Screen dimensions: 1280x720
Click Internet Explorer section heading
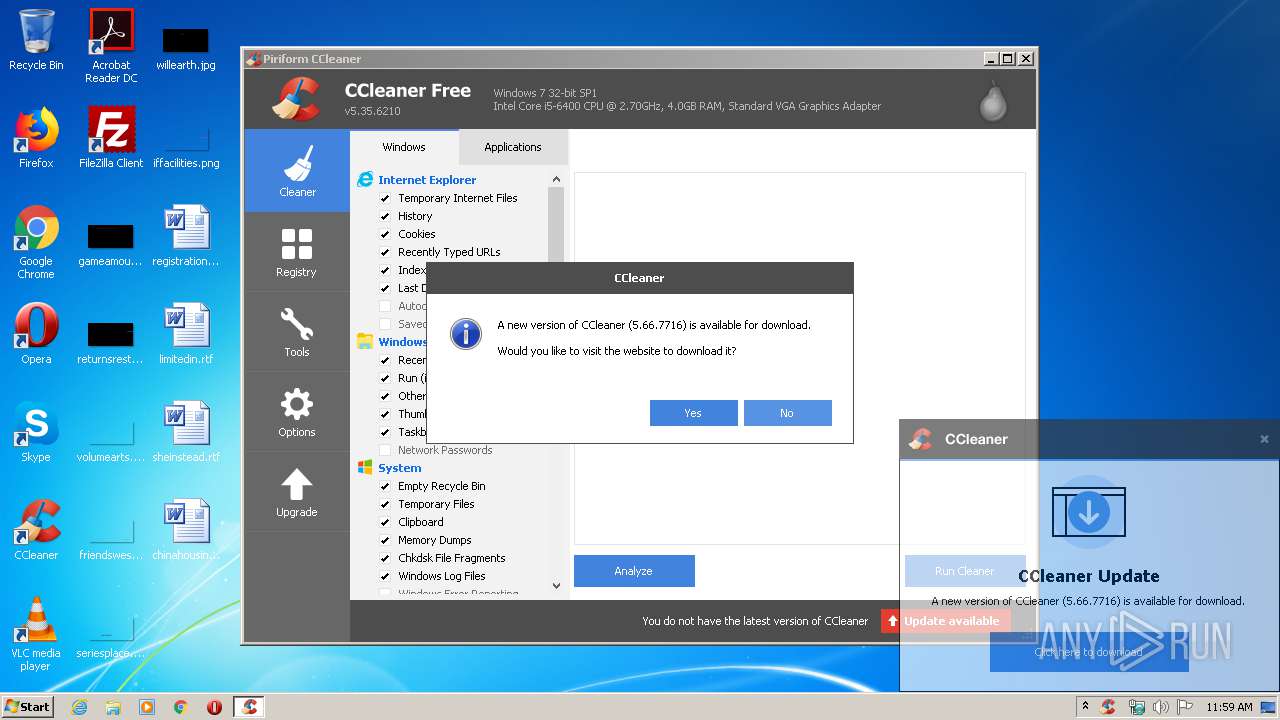427,180
